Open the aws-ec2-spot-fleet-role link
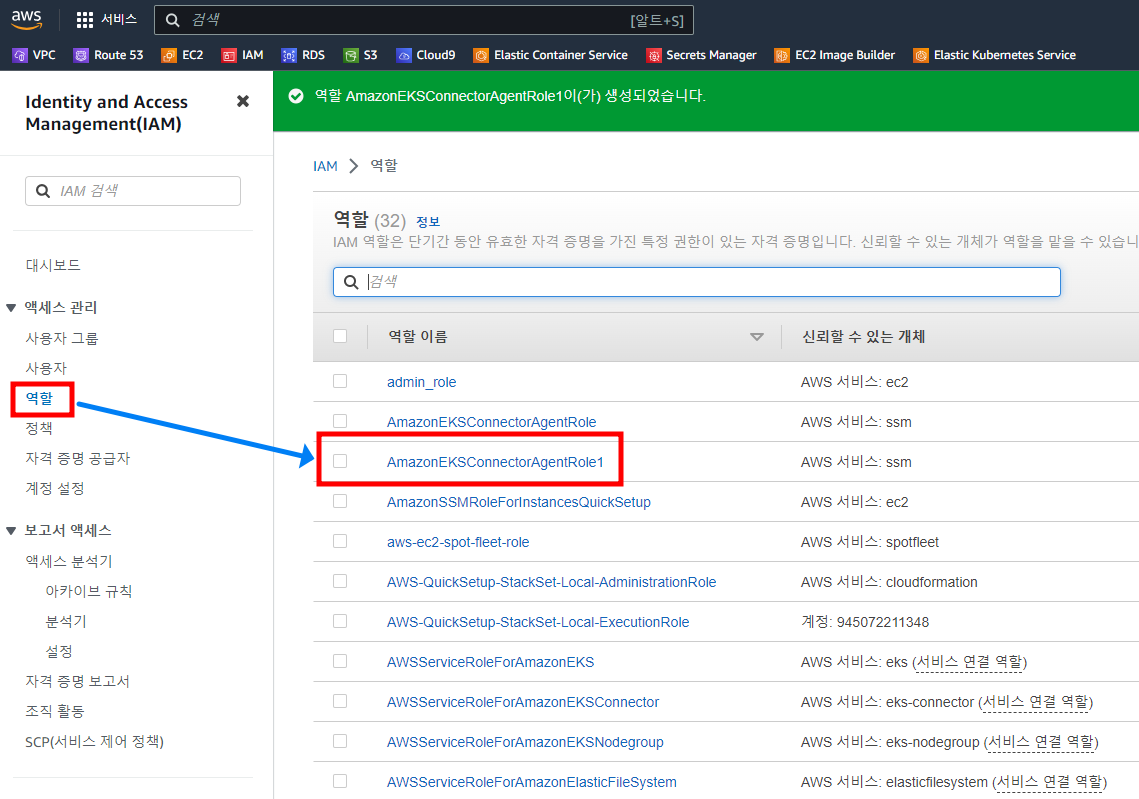Viewport: 1139px width, 799px height. coord(458,542)
